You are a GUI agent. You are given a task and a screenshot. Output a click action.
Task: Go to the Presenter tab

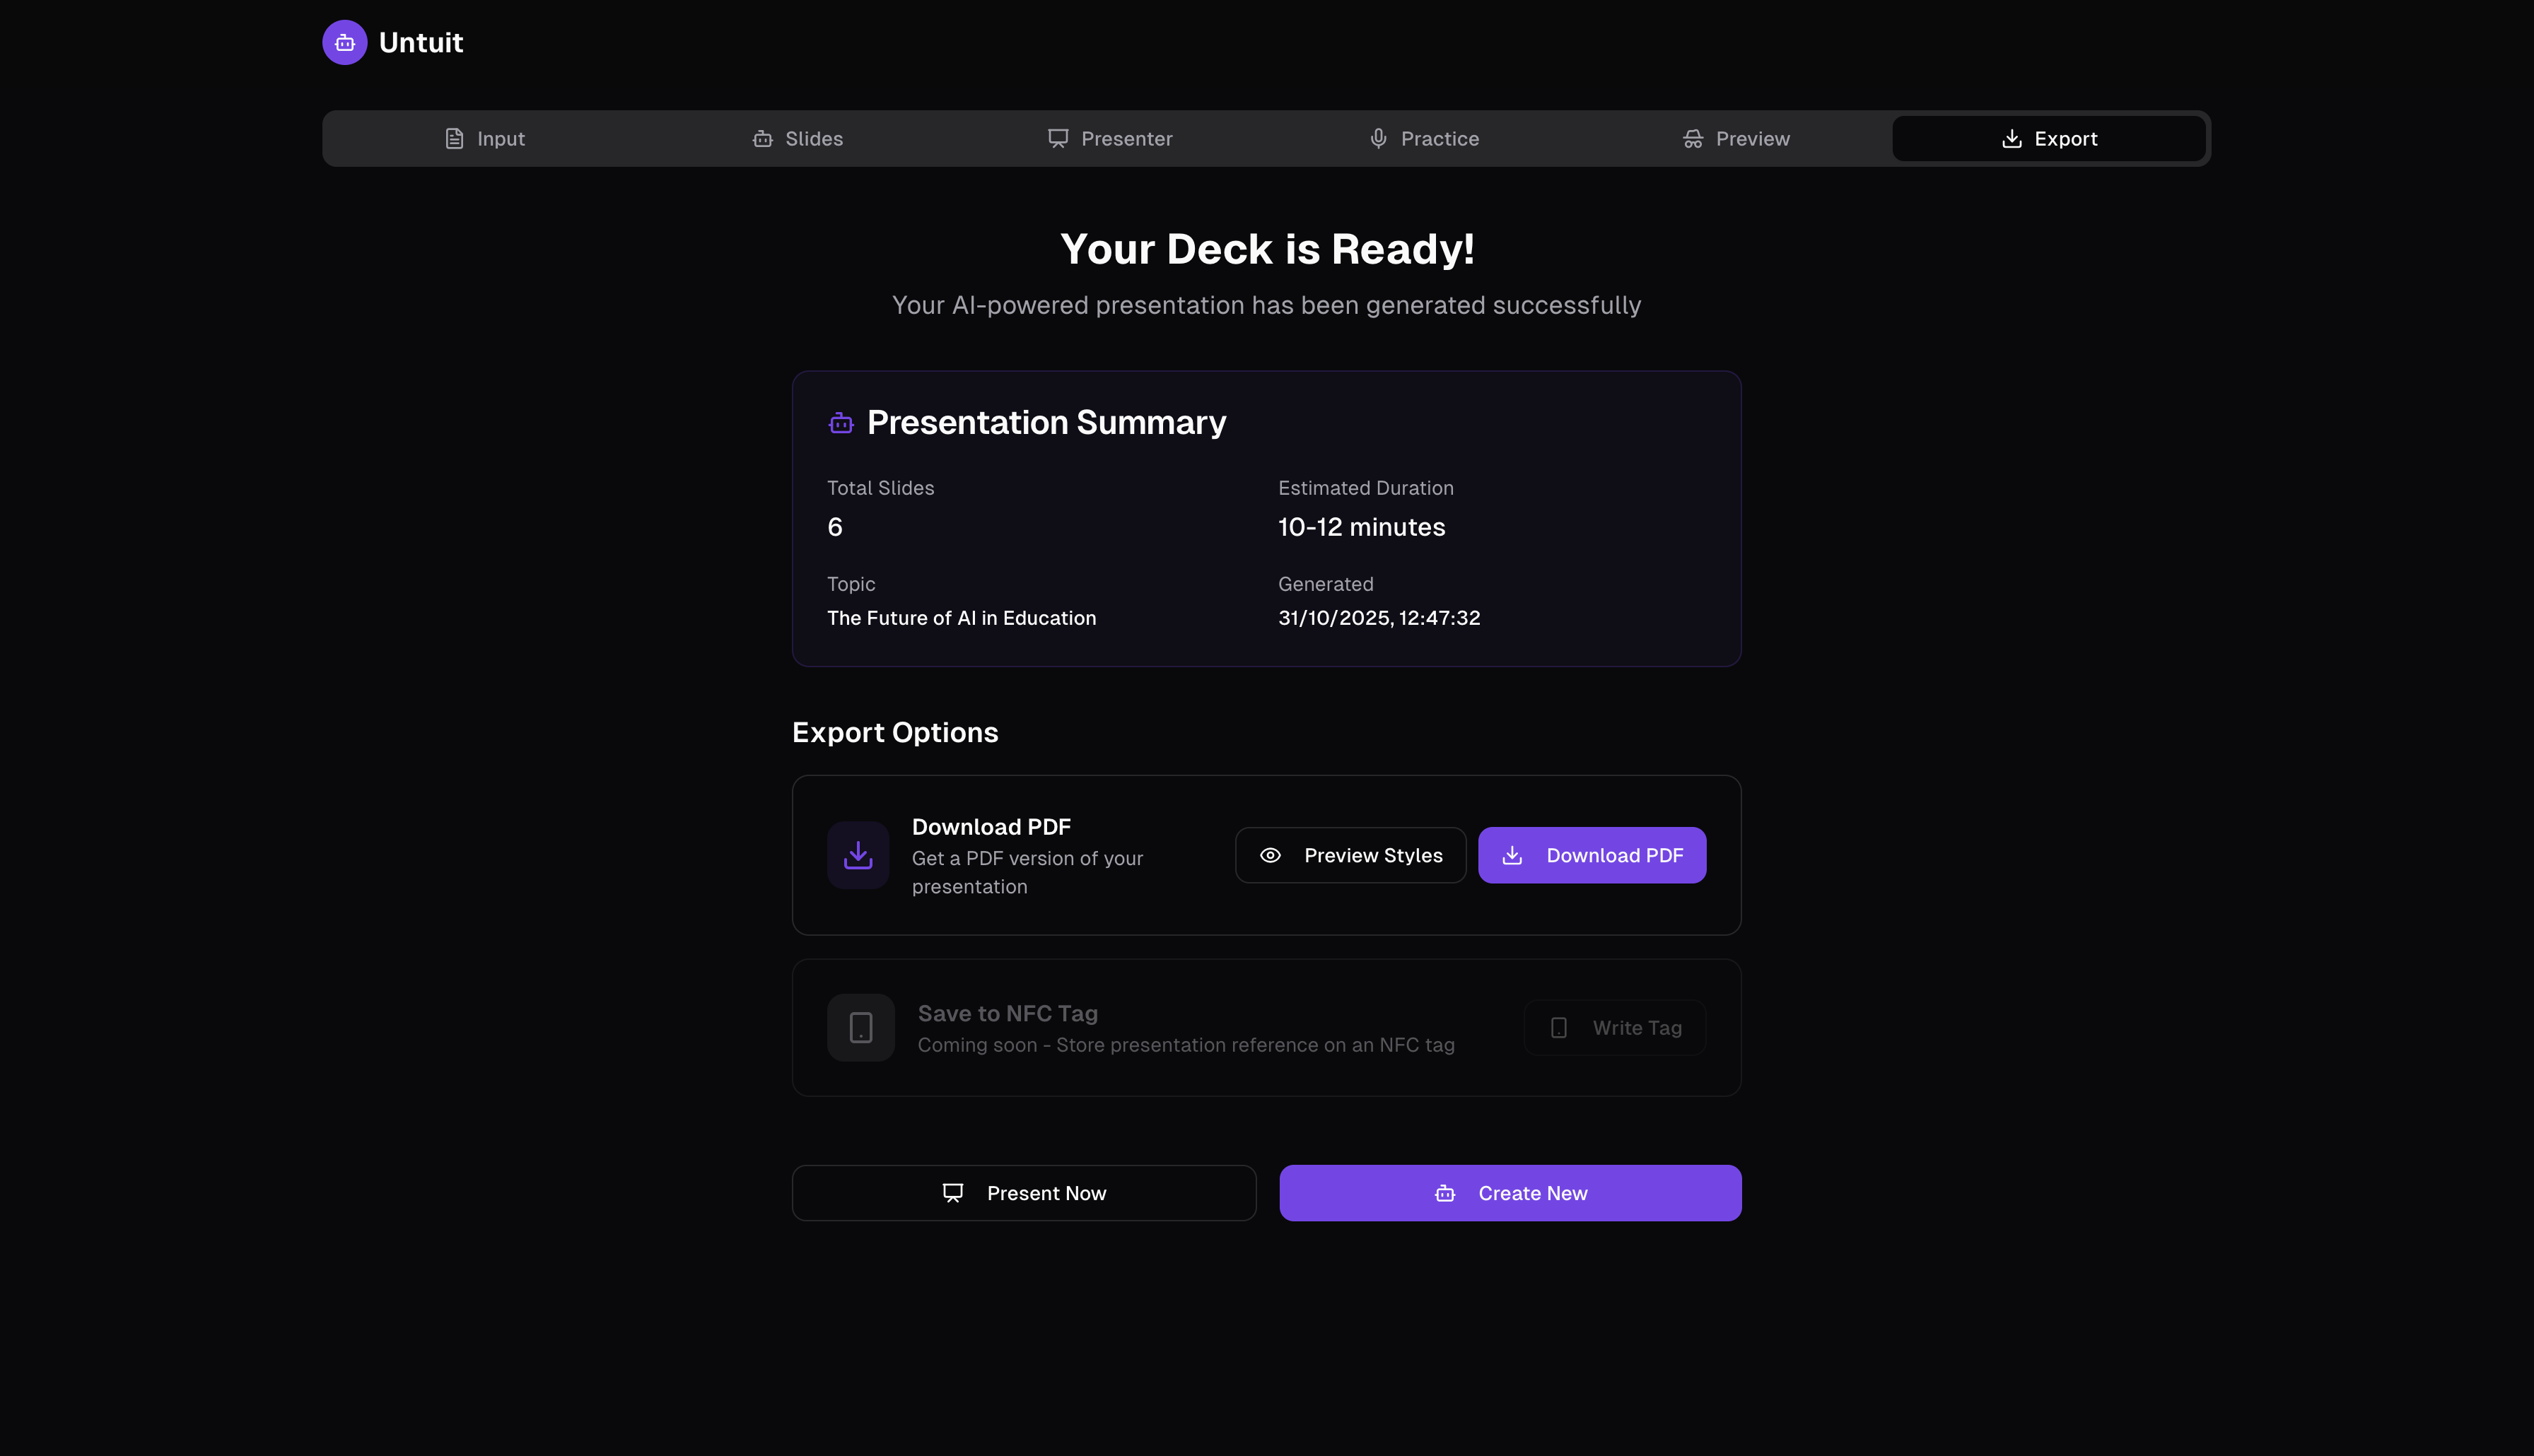[1110, 139]
